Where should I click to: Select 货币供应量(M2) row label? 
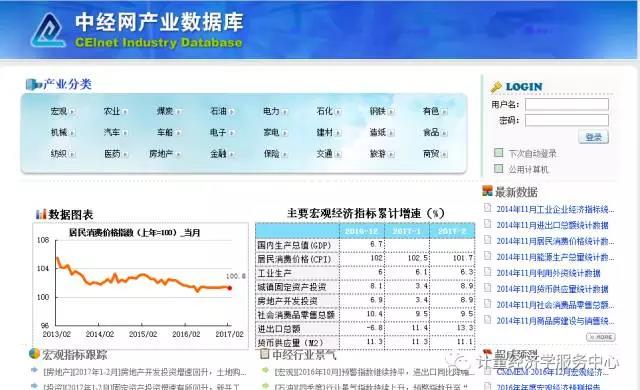click(290, 342)
